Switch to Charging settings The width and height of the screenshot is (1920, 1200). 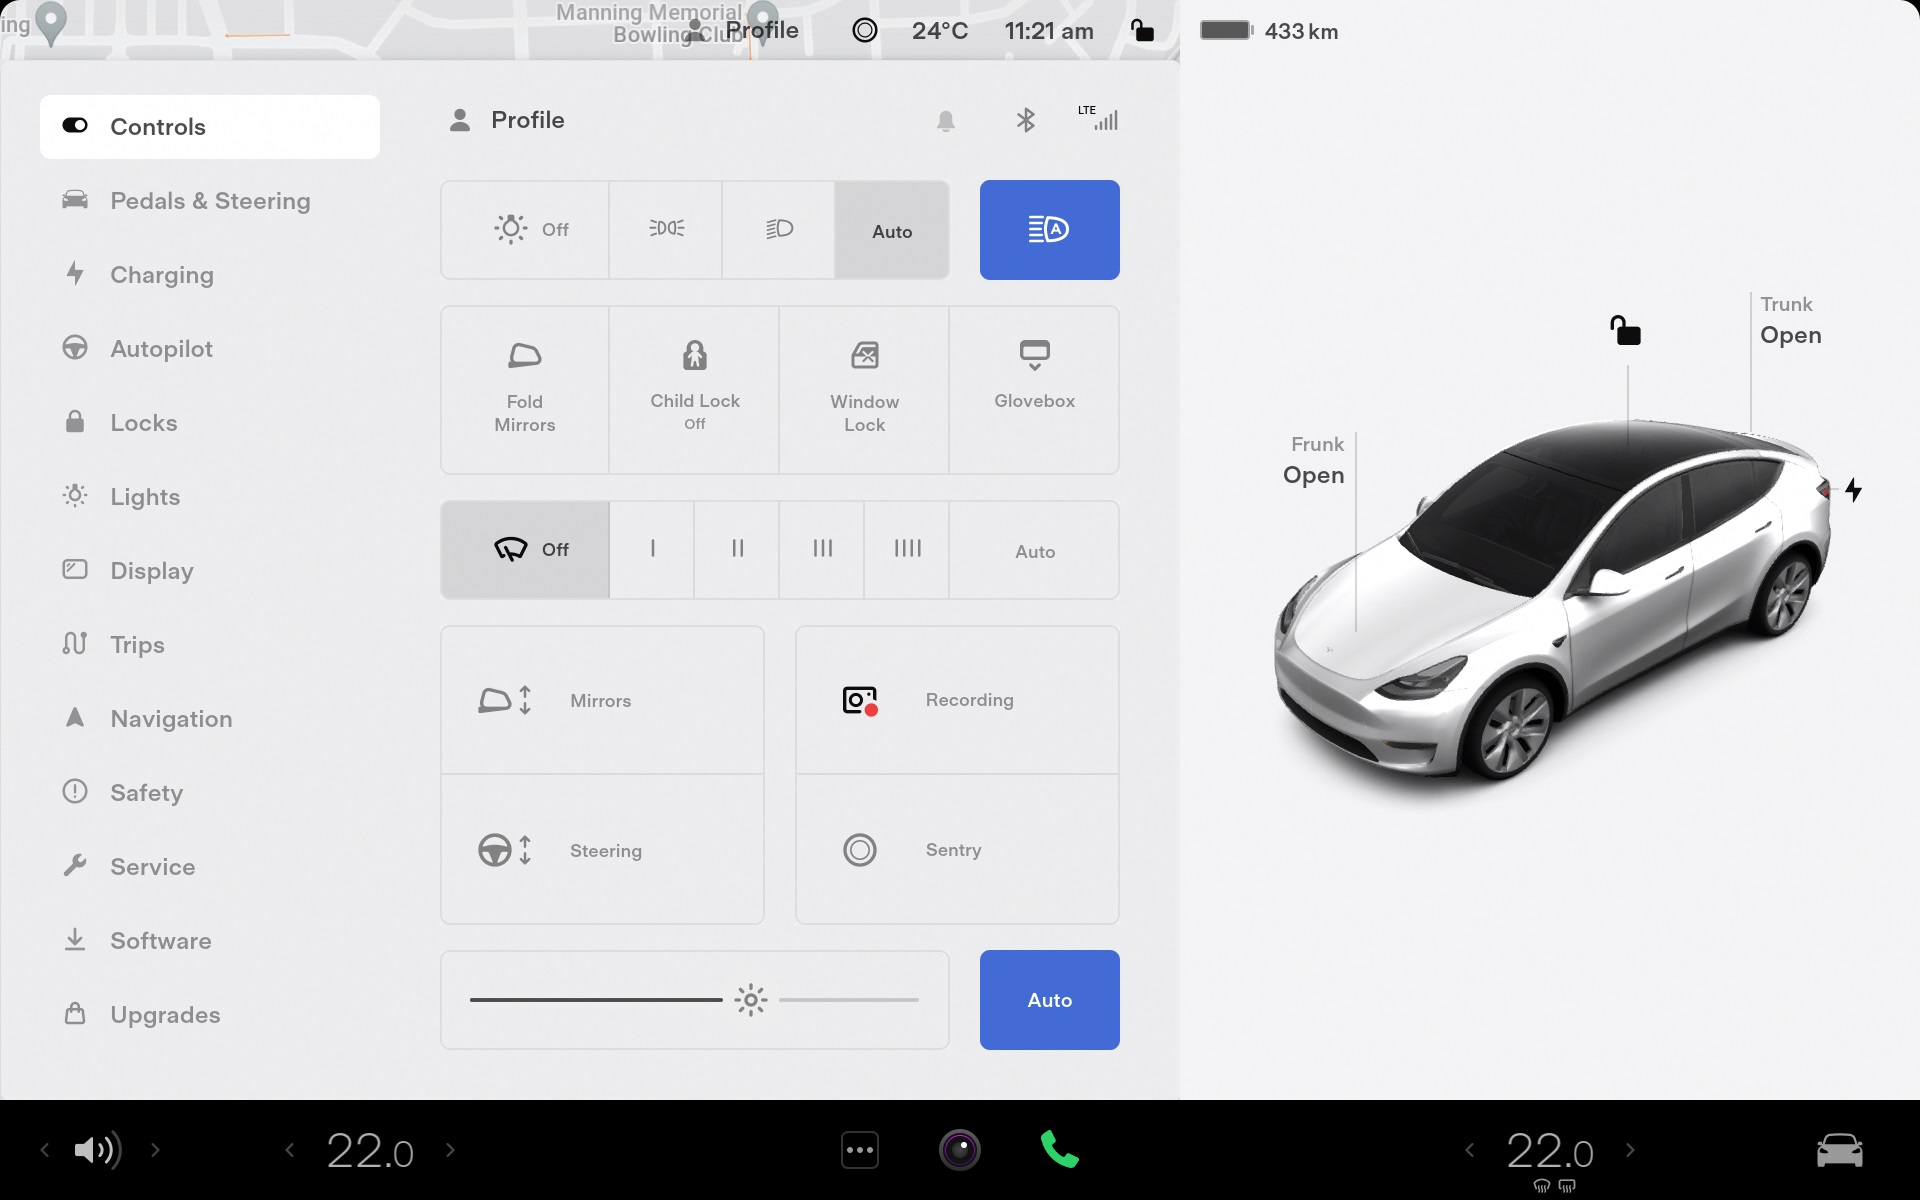(x=161, y=275)
